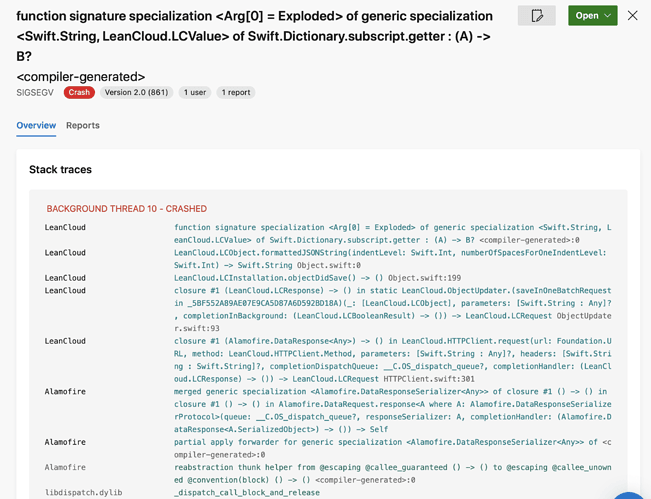Click BACKGROUND THREAD 10 - CRASHED header
The image size is (651, 499).
pyautogui.click(x=127, y=209)
